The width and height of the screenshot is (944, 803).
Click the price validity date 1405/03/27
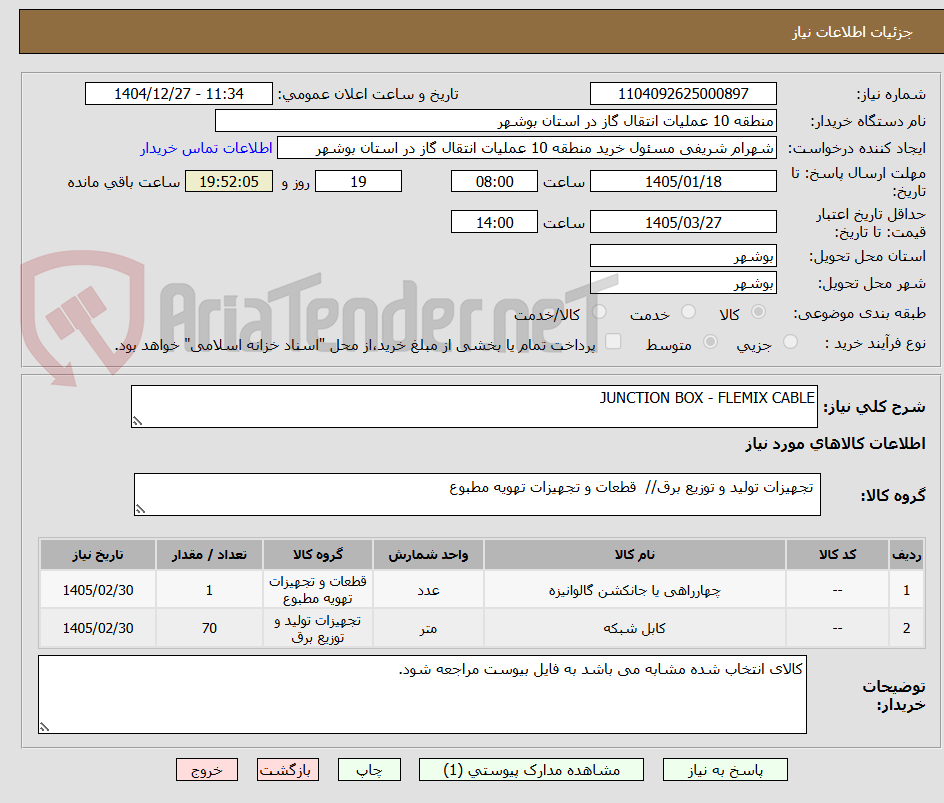click(x=683, y=222)
